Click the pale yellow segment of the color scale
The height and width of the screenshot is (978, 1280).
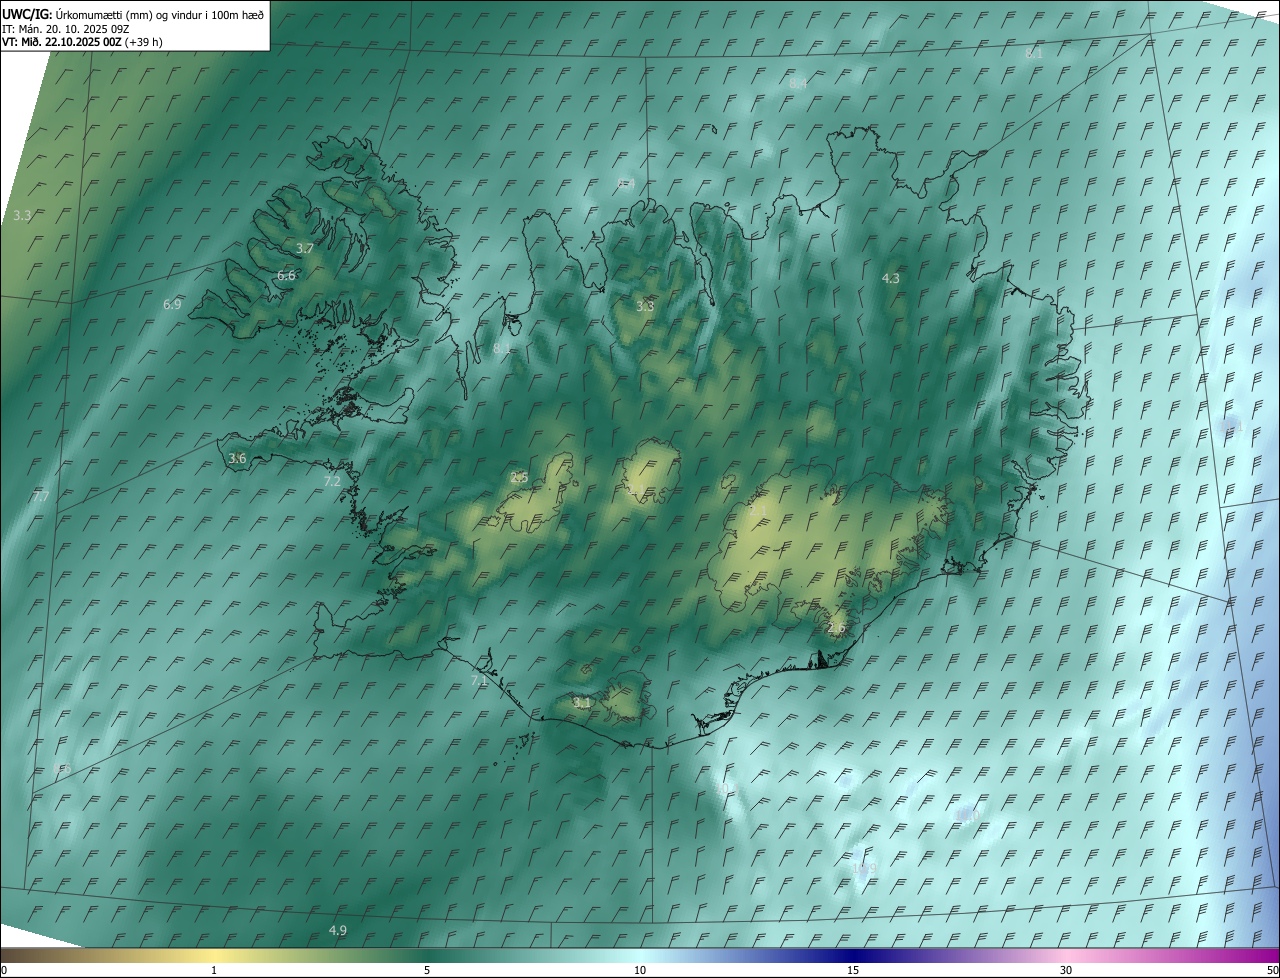pos(214,955)
